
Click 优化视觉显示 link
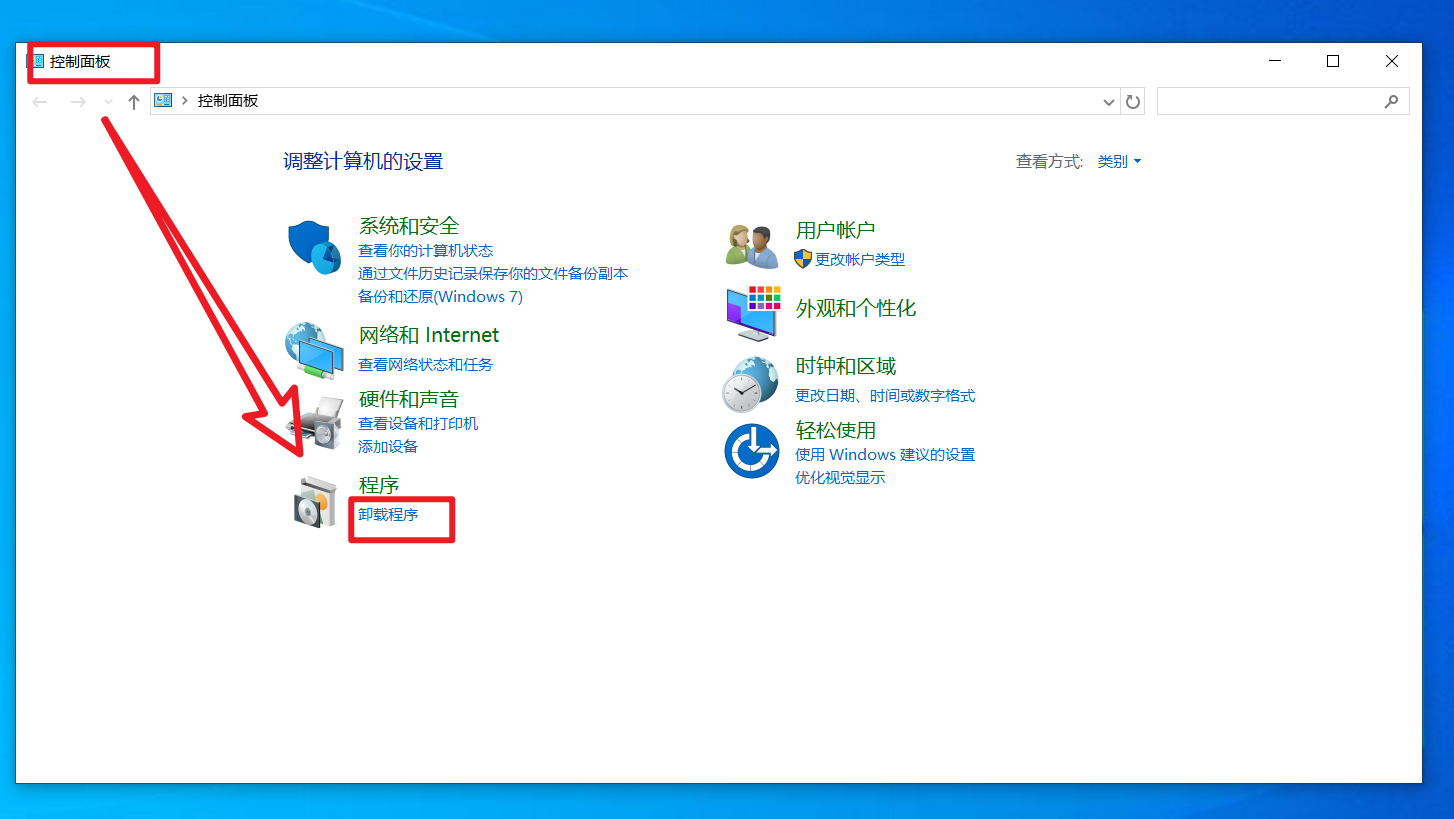(x=840, y=478)
